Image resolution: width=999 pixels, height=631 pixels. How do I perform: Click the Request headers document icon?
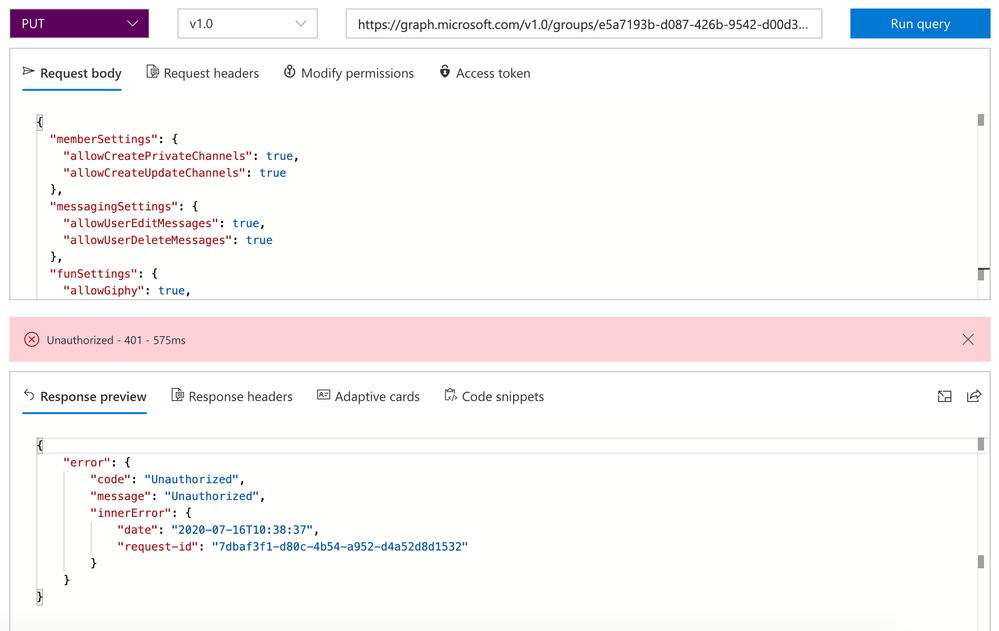[152, 72]
